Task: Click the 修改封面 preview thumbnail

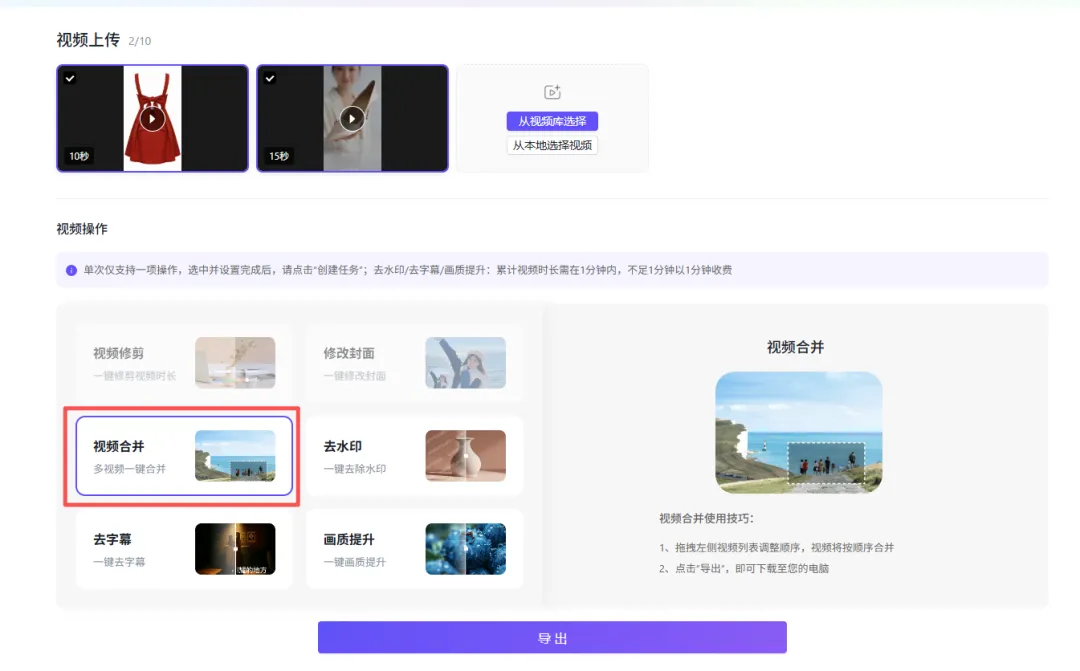Action: point(466,363)
